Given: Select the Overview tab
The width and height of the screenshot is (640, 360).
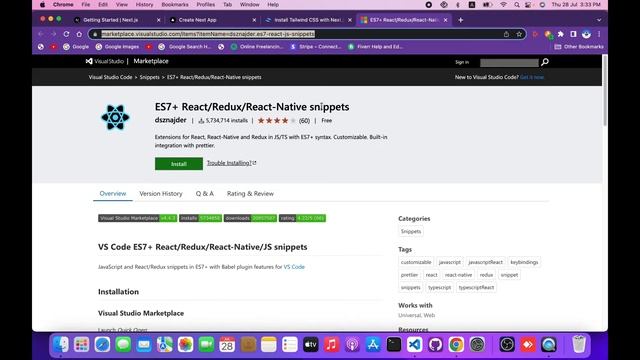Looking at the screenshot, I should [113, 193].
